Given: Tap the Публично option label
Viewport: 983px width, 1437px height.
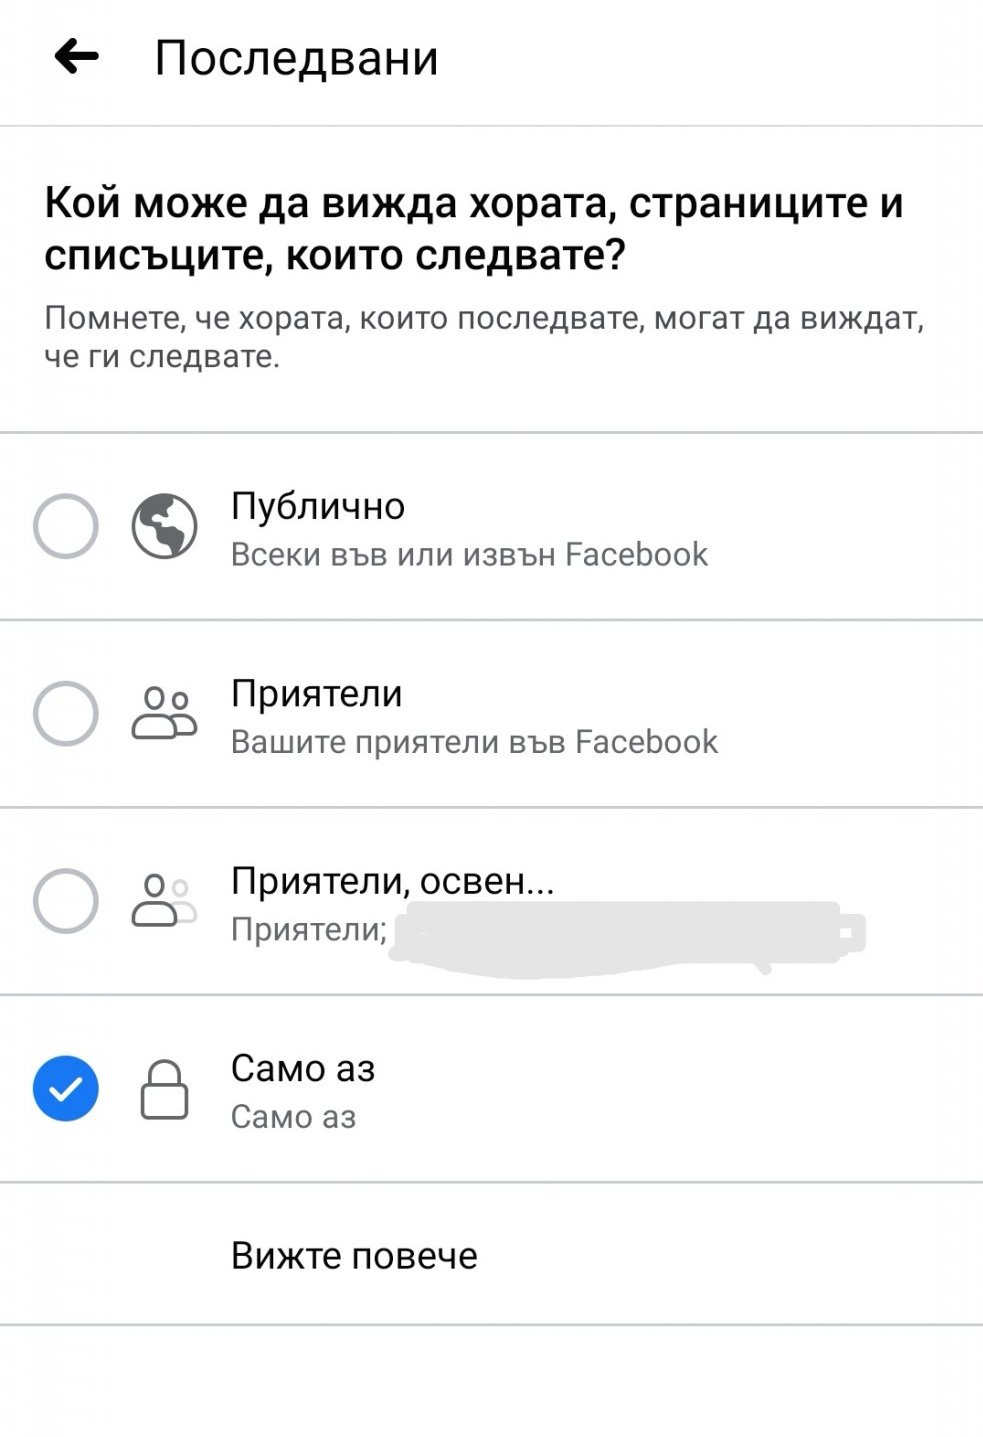Looking at the screenshot, I should pos(318,506).
